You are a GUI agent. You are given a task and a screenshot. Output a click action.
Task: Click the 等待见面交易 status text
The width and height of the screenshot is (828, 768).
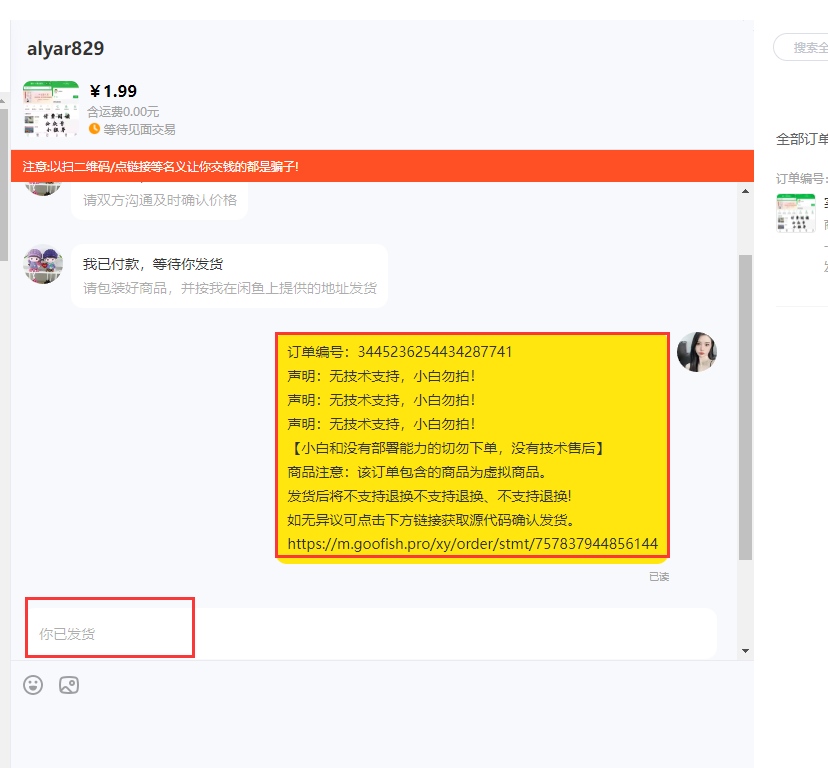[x=138, y=128]
